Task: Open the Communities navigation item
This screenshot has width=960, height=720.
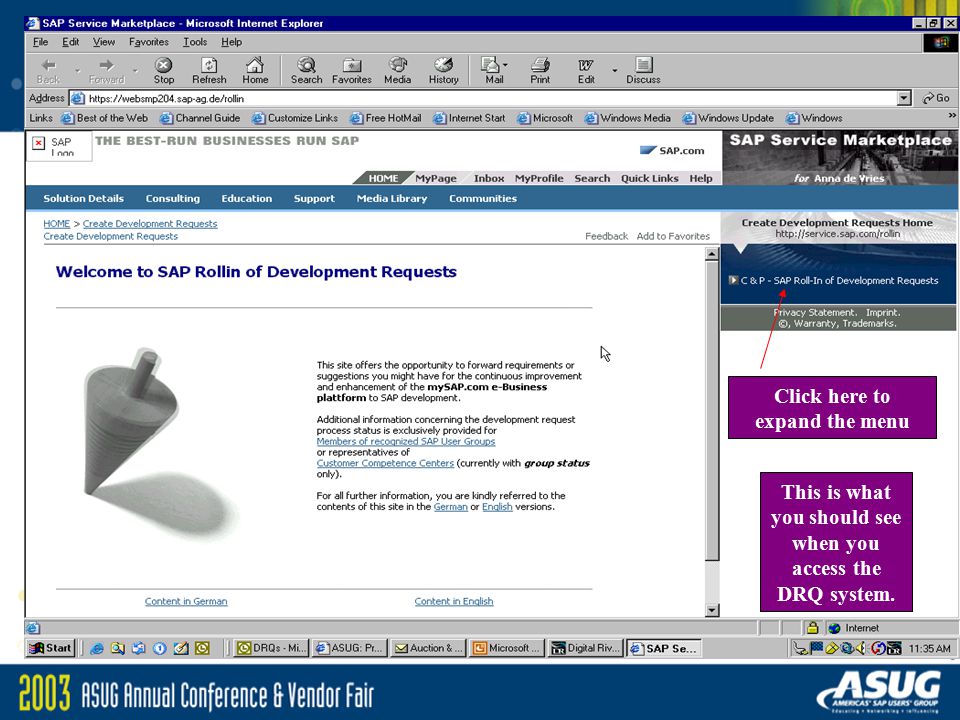Action: [x=483, y=198]
